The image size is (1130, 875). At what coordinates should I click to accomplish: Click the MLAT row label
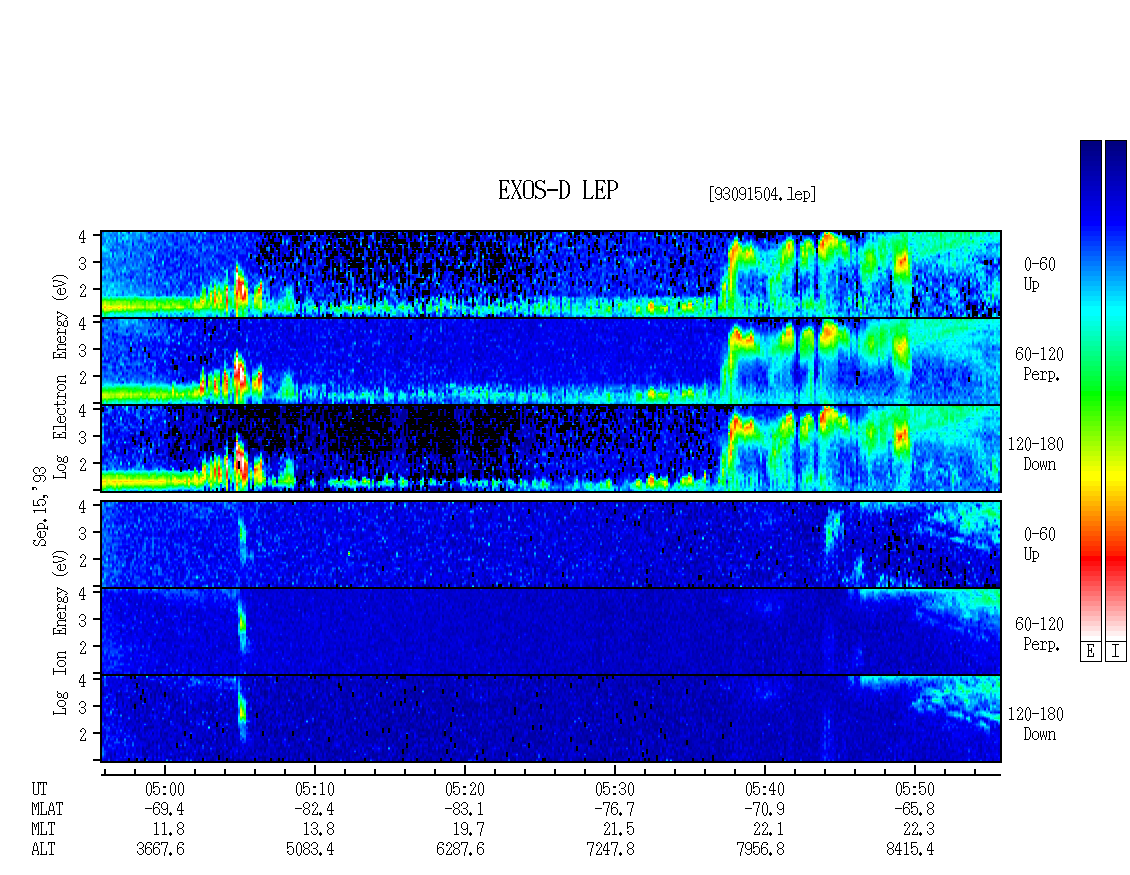pos(47,809)
